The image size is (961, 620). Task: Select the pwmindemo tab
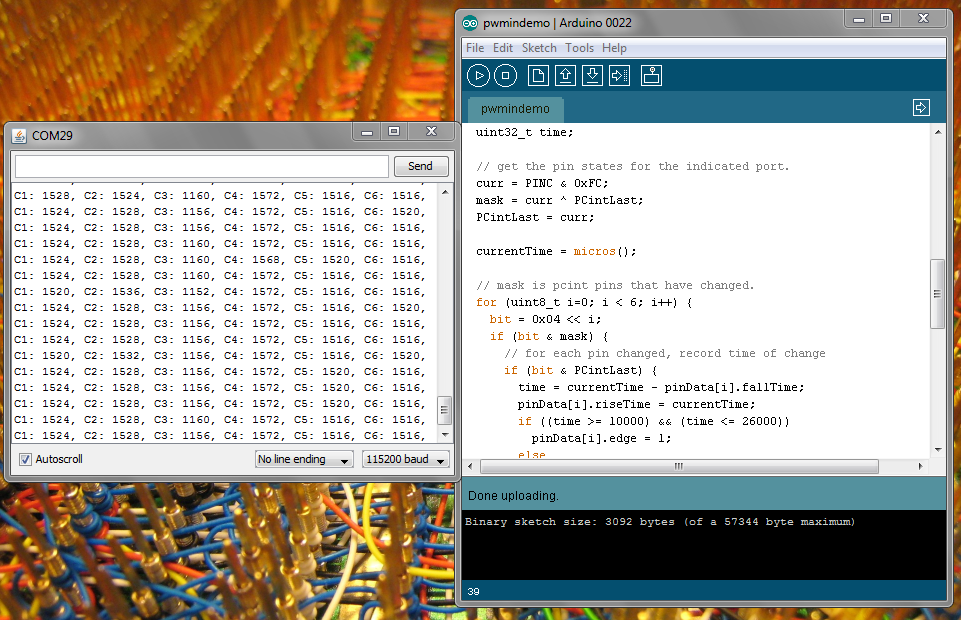click(515, 108)
